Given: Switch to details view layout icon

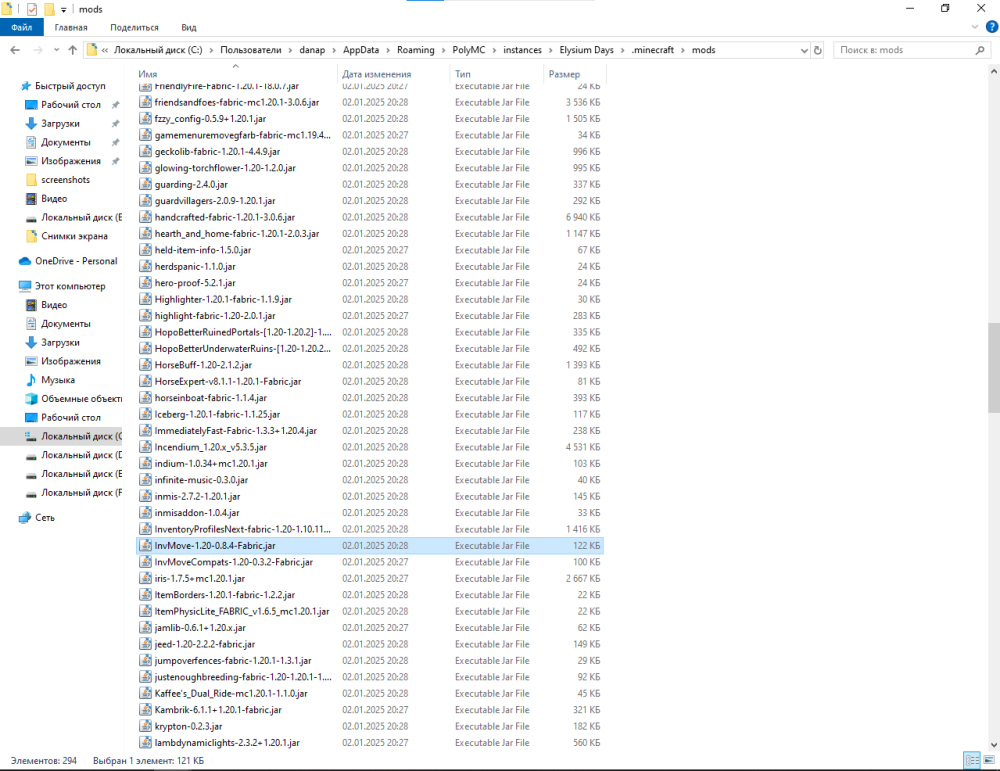Looking at the screenshot, I should pyautogui.click(x=972, y=760).
